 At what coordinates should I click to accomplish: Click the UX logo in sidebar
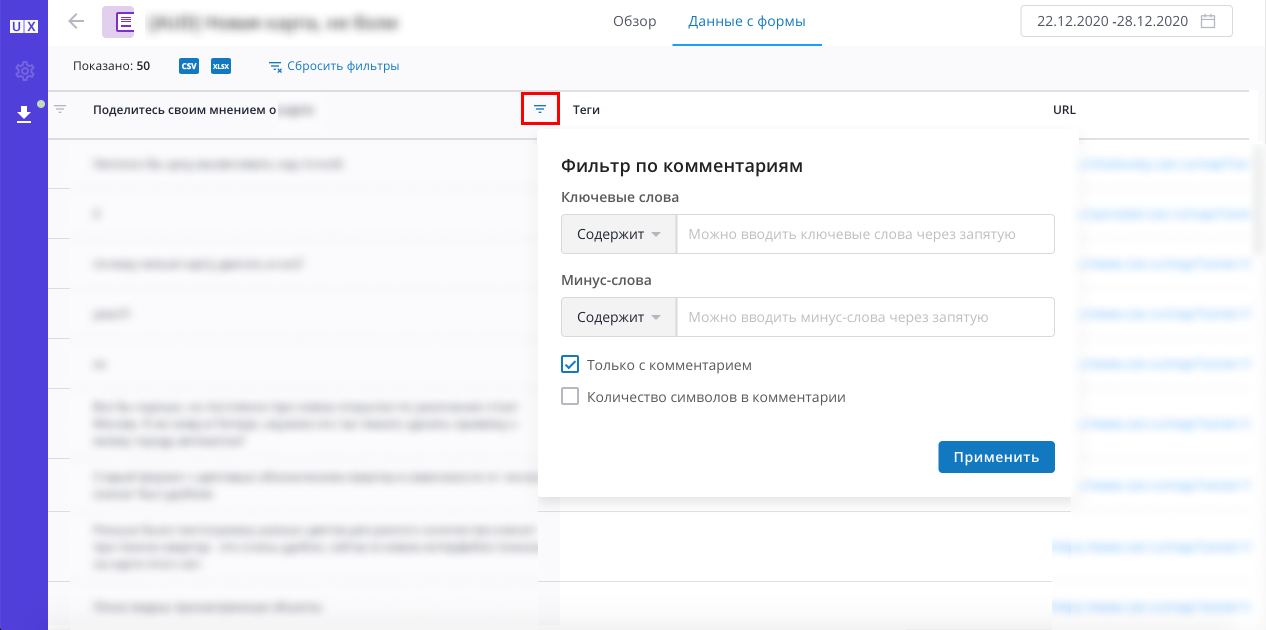[24, 29]
